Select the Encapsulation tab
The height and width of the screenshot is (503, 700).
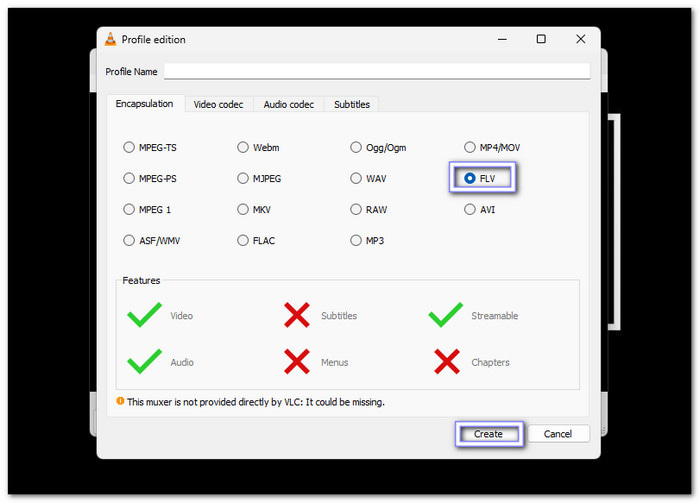click(x=145, y=104)
